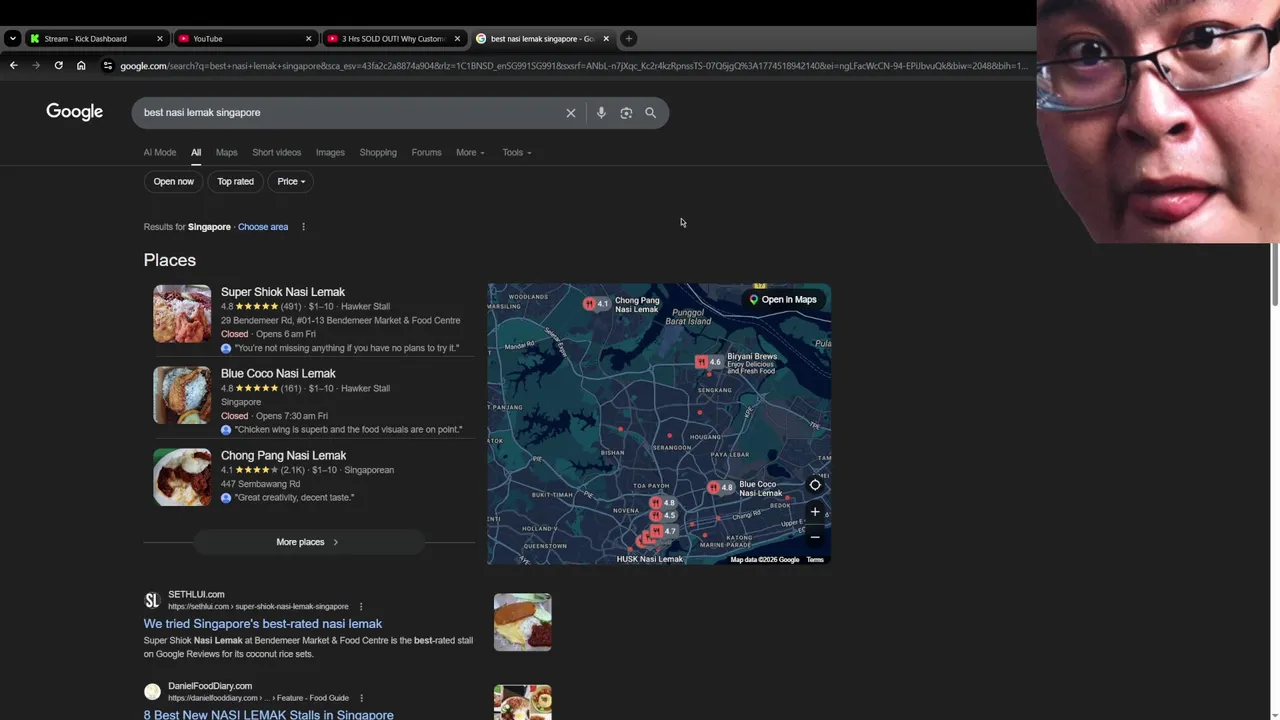Select the Maps search tab
This screenshot has height=720, width=1280.
(x=227, y=153)
